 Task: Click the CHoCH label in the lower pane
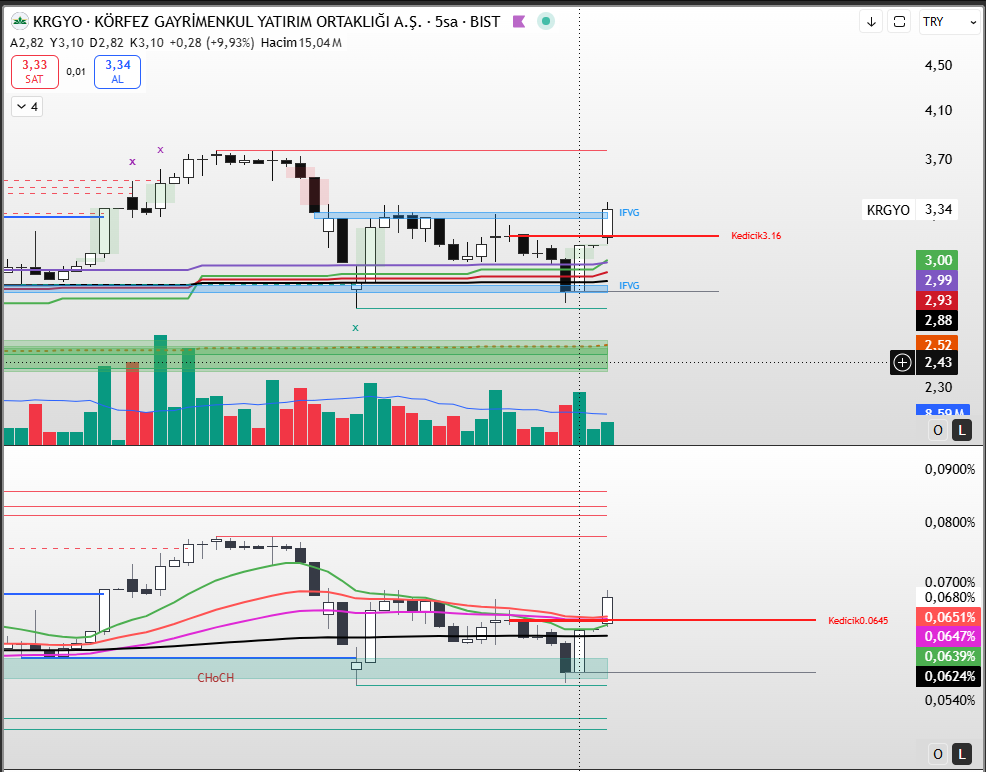pyautogui.click(x=216, y=678)
